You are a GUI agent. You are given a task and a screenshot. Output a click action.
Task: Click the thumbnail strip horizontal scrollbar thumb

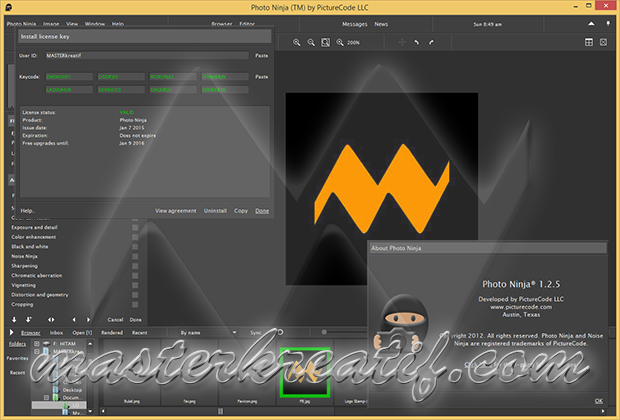tap(220, 411)
